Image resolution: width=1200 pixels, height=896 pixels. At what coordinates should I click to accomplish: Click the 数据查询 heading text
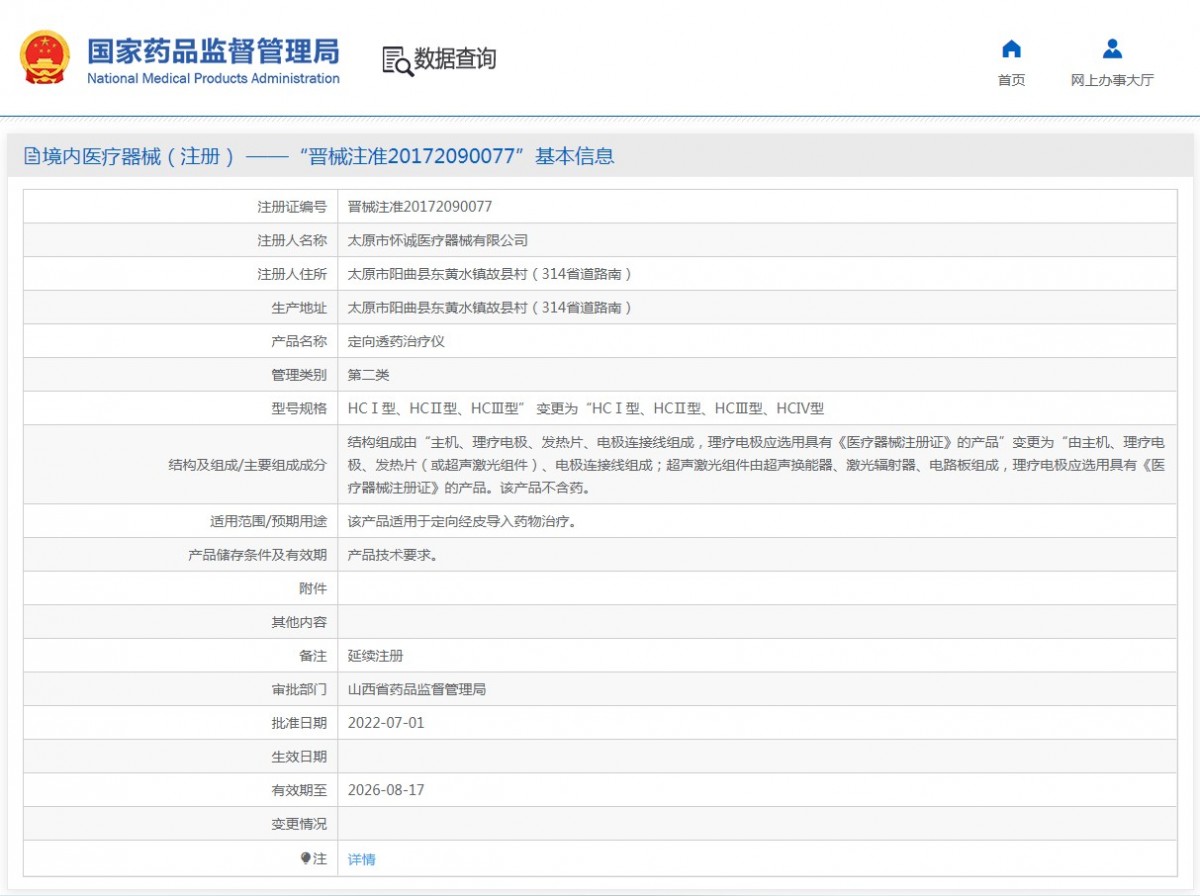click(455, 59)
